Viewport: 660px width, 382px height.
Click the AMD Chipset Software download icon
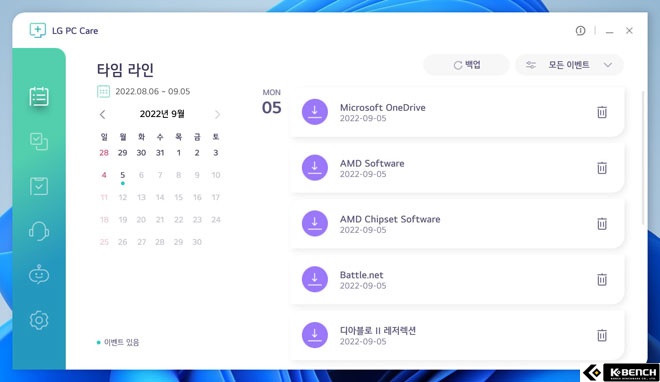click(x=315, y=223)
